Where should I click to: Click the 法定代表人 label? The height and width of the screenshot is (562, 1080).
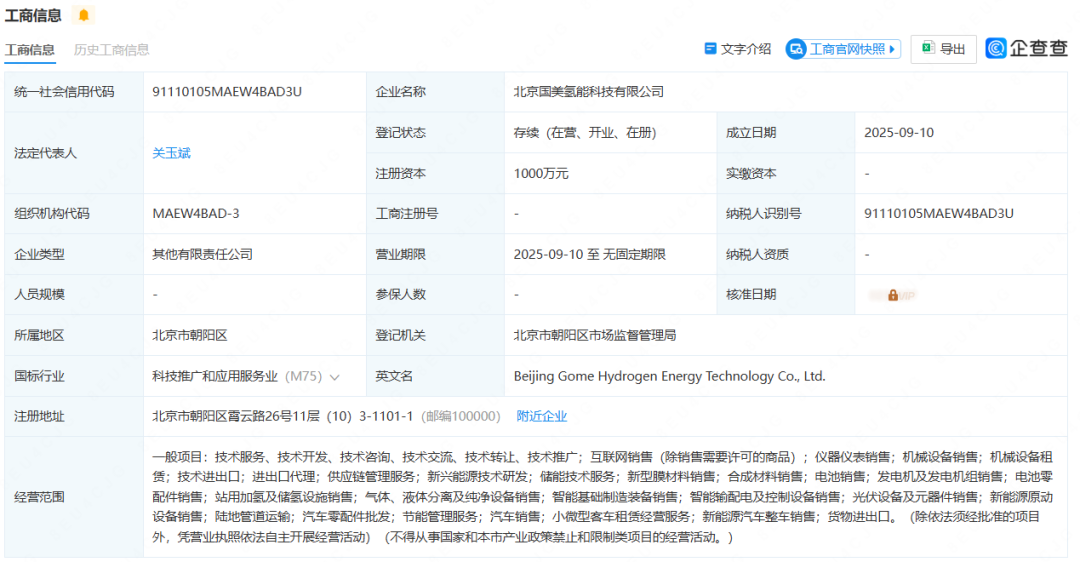(45, 153)
